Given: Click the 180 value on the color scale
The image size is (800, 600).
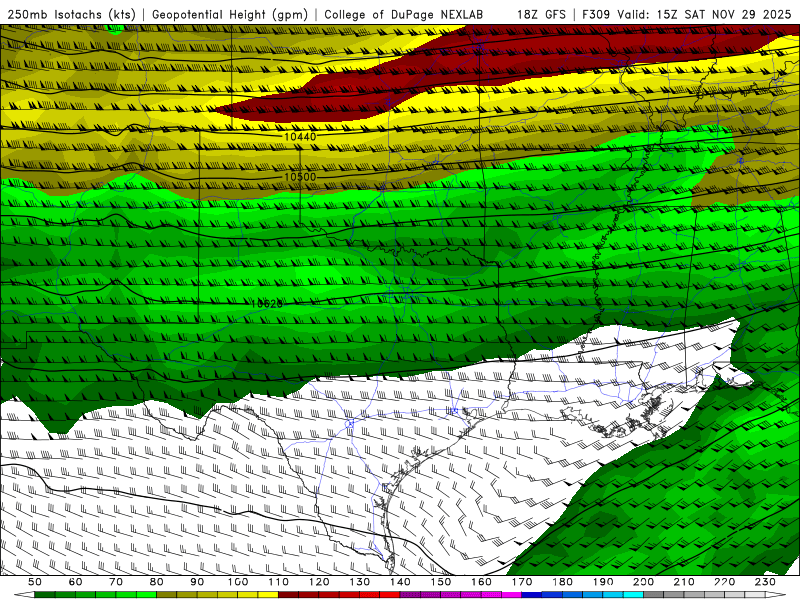Looking at the screenshot, I should 562,582.
